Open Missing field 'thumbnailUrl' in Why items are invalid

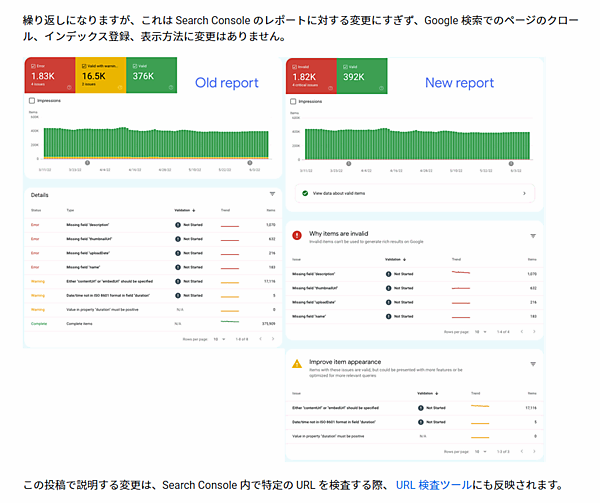[x=414, y=288]
